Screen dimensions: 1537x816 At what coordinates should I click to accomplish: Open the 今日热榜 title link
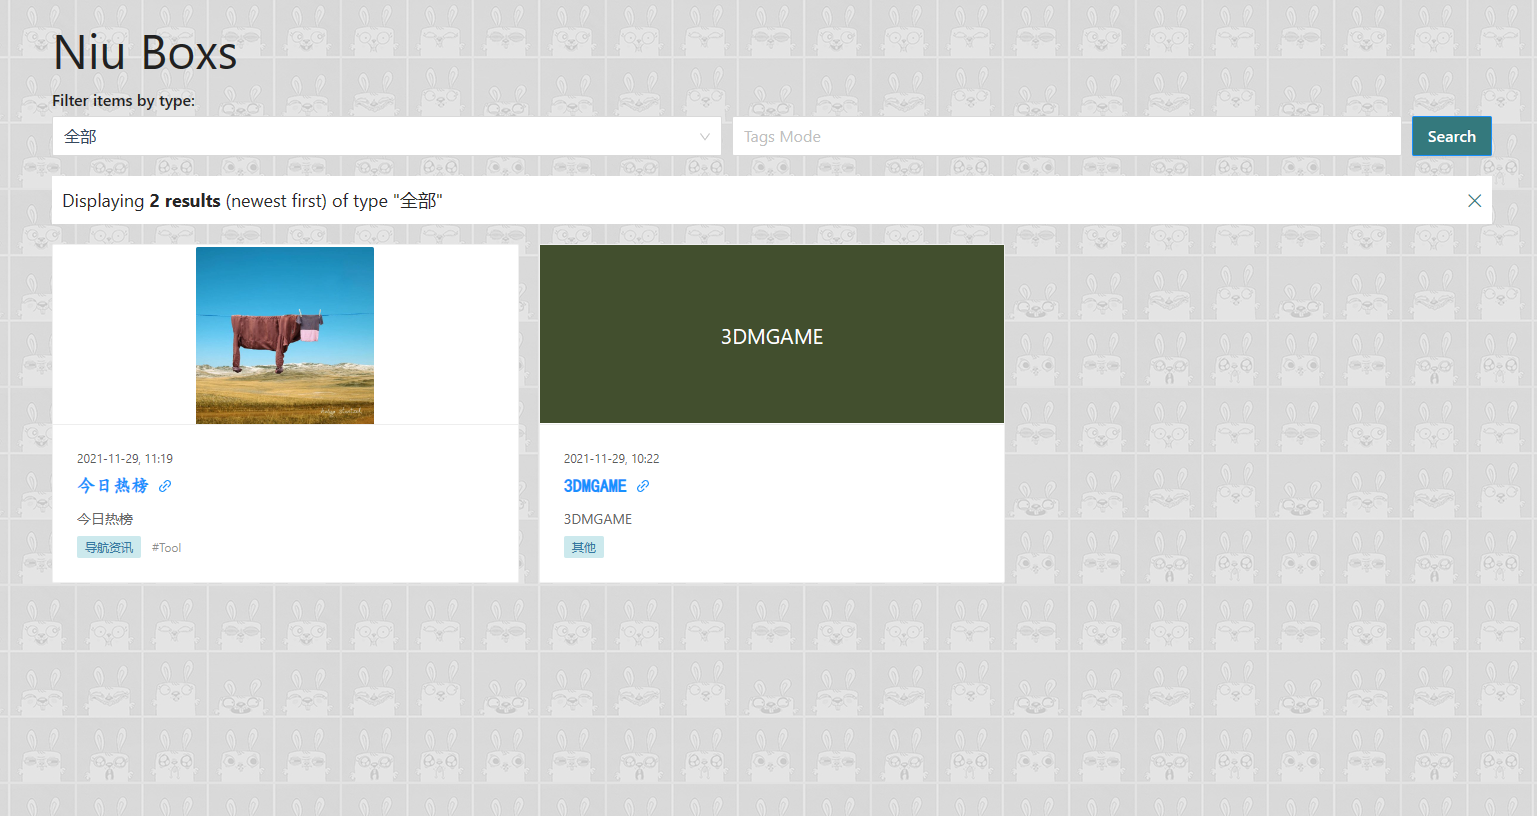tap(113, 486)
